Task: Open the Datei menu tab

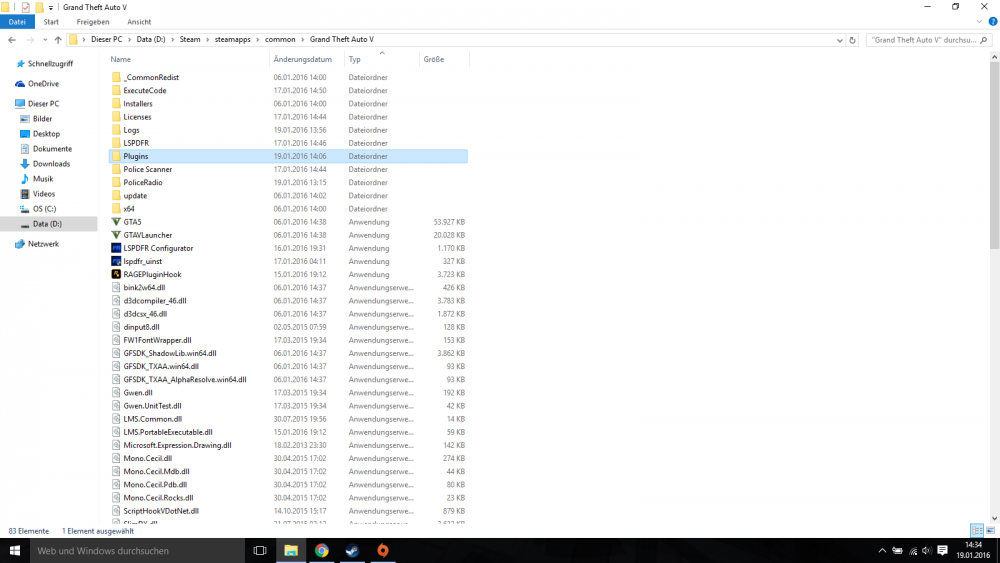Action: (x=17, y=22)
